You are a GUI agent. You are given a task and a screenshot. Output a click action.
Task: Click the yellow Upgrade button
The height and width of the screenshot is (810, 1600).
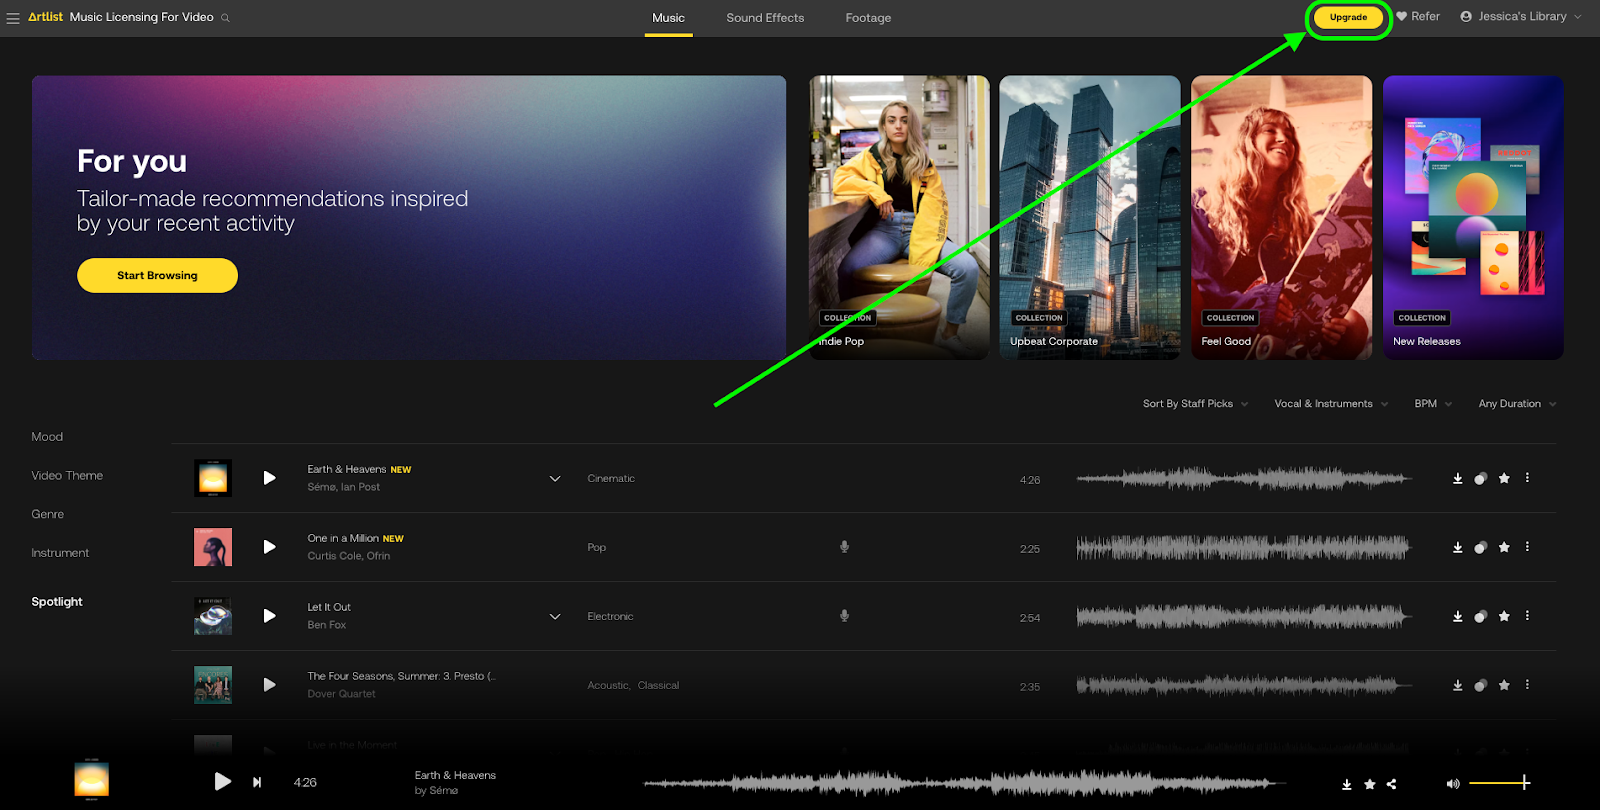(1348, 17)
